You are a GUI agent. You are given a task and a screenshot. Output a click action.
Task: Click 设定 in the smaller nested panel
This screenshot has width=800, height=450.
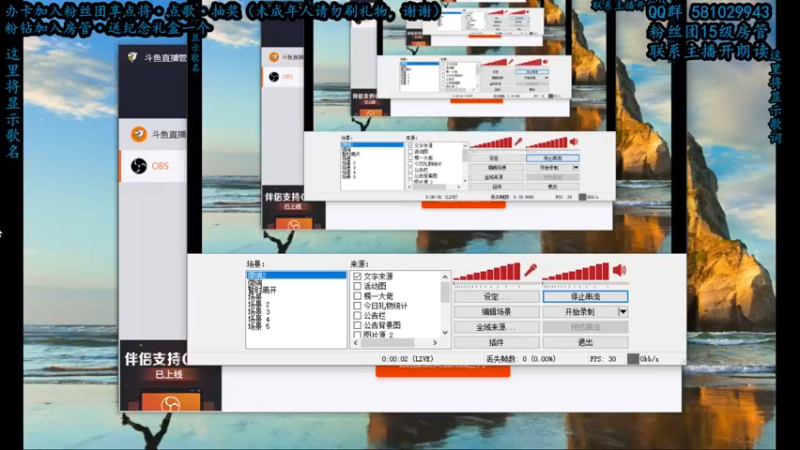click(x=496, y=158)
